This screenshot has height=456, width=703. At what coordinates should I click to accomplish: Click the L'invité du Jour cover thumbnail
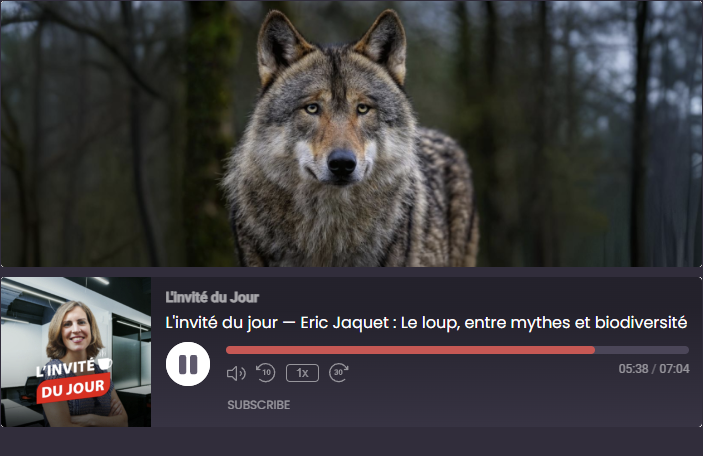(x=76, y=352)
